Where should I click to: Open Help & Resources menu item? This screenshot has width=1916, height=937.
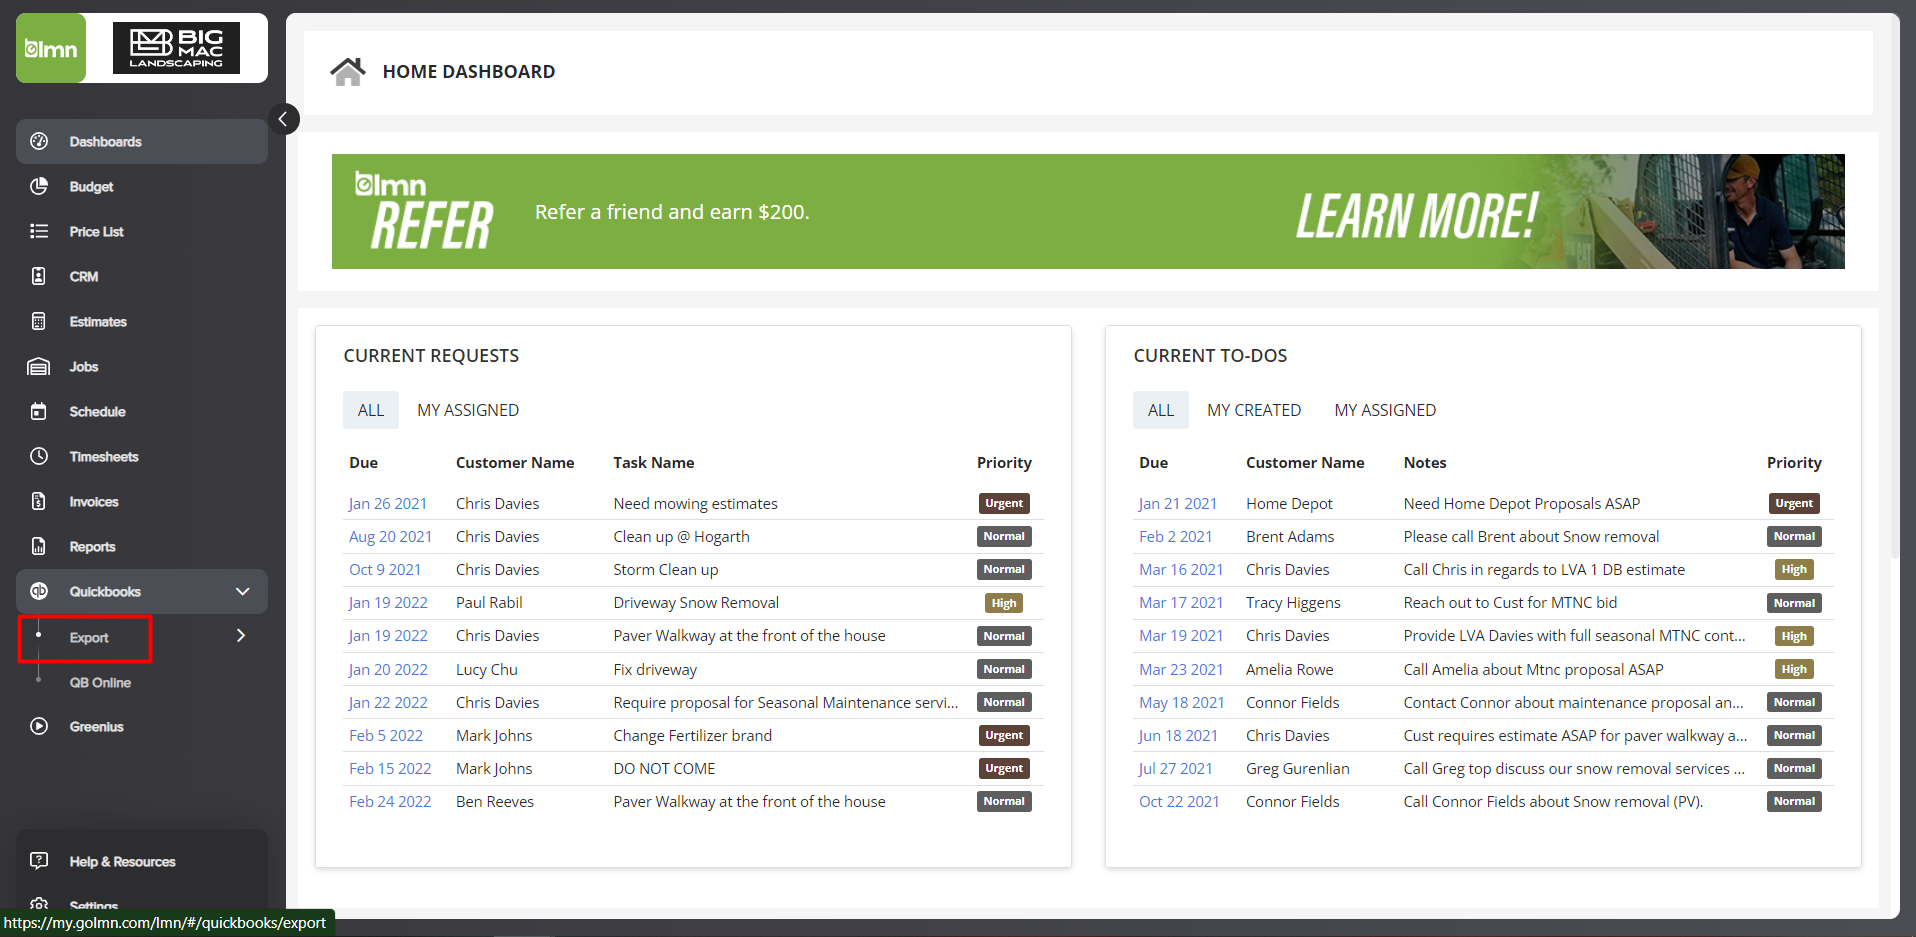(122, 861)
